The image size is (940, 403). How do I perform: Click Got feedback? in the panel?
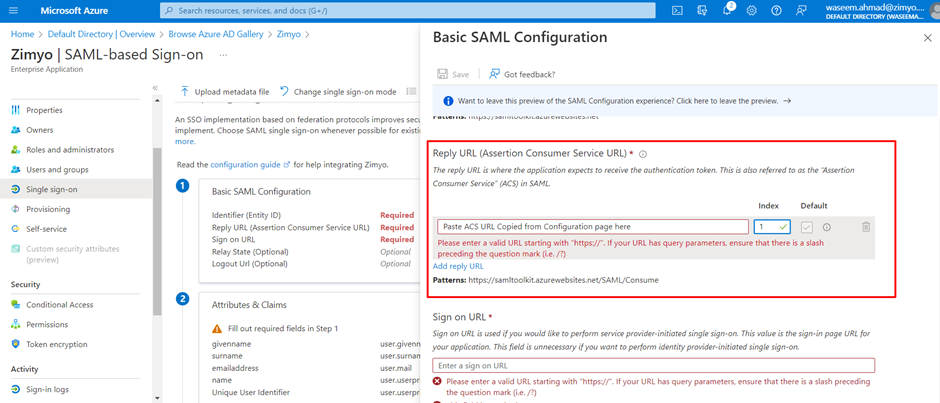pyautogui.click(x=522, y=74)
